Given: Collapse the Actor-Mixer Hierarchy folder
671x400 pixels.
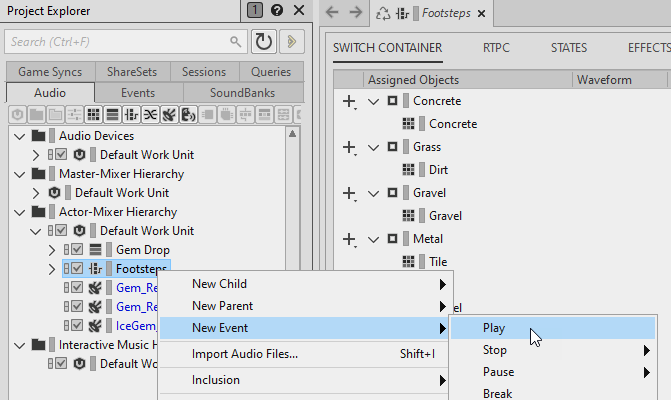Looking at the screenshot, I should (x=20, y=211).
